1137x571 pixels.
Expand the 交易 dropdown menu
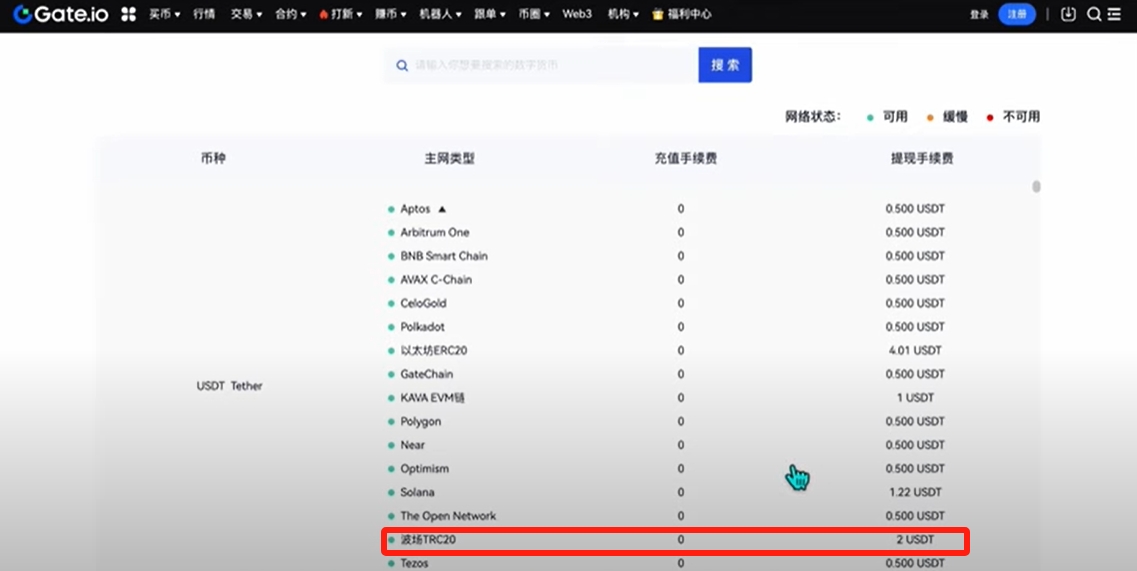pos(247,14)
